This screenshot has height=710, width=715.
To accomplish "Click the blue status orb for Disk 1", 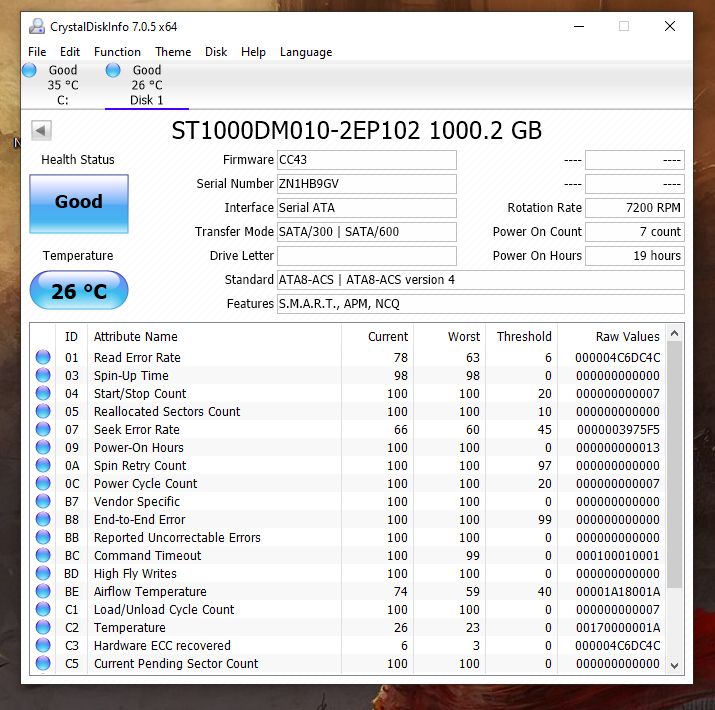I will click(113, 71).
